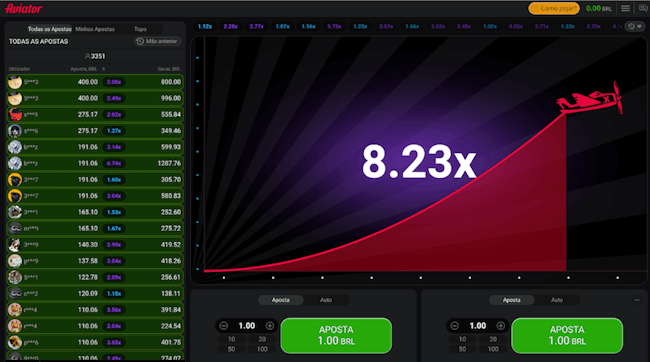Open the hamburger menu icon
The image size is (650, 362).
625,8
